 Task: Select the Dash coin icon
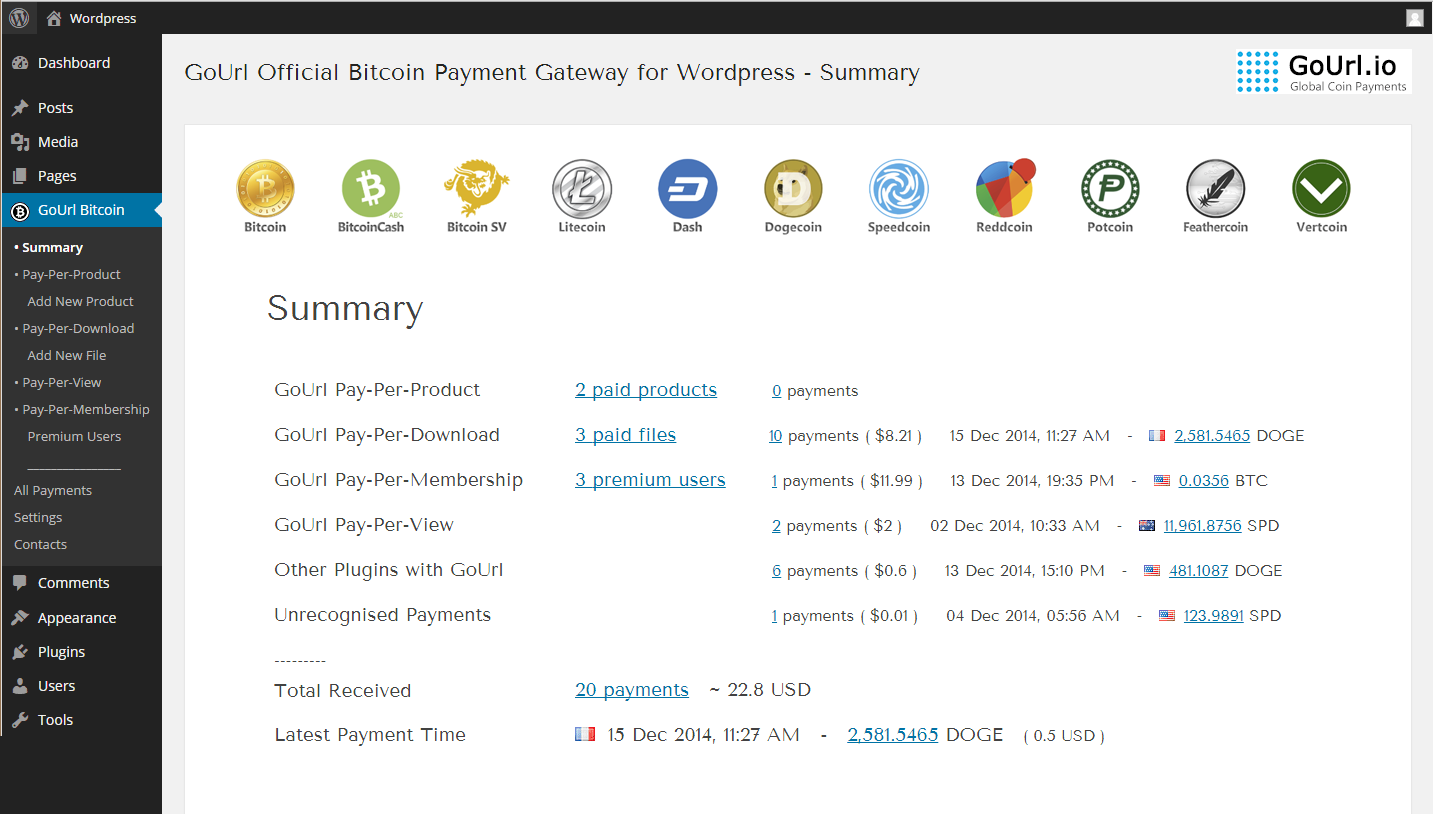(x=687, y=189)
